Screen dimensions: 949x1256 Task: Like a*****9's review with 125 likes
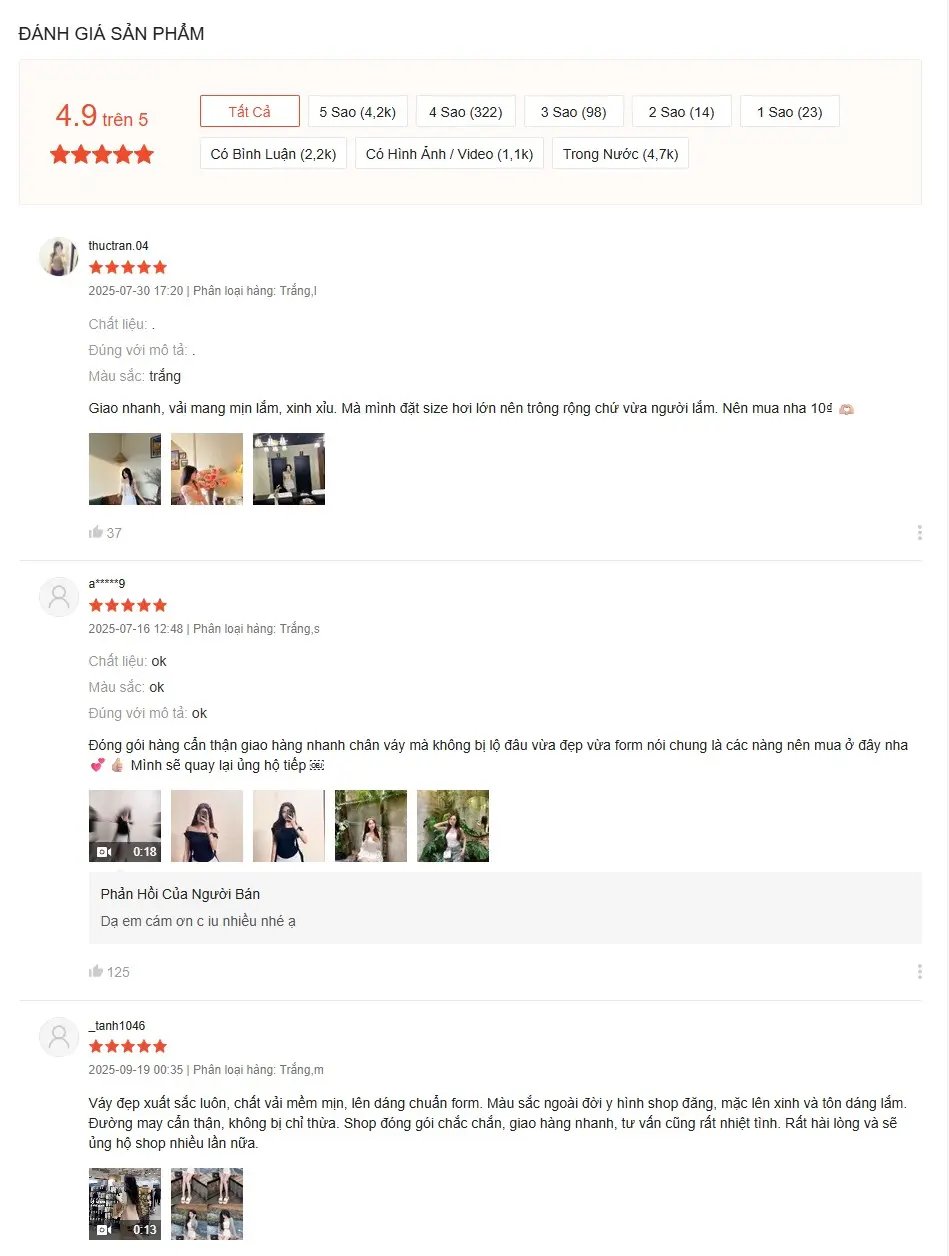96,971
